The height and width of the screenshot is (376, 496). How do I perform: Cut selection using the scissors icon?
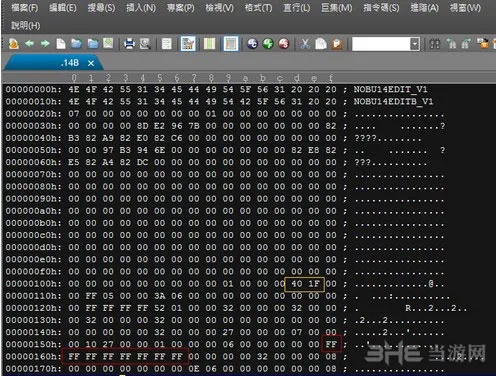tap(305, 44)
